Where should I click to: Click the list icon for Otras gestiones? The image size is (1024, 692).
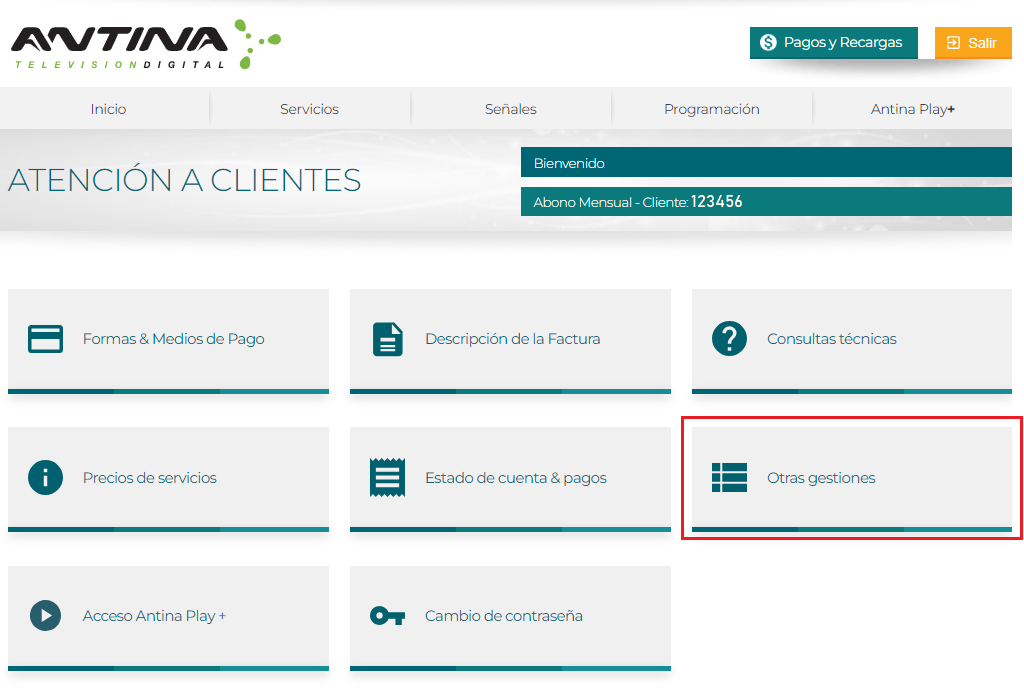click(x=729, y=478)
